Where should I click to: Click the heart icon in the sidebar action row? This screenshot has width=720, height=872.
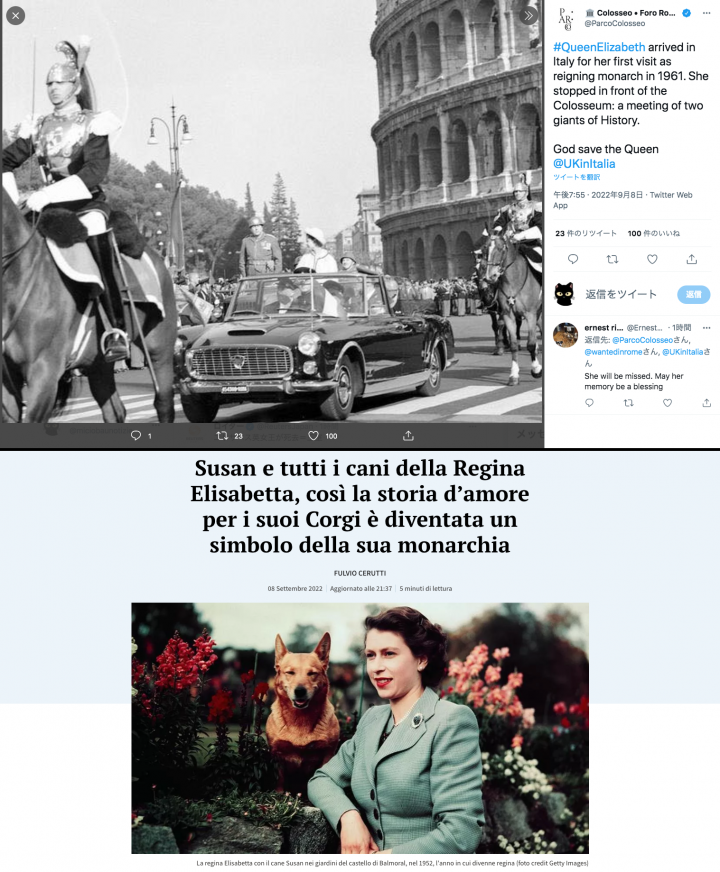point(652,259)
